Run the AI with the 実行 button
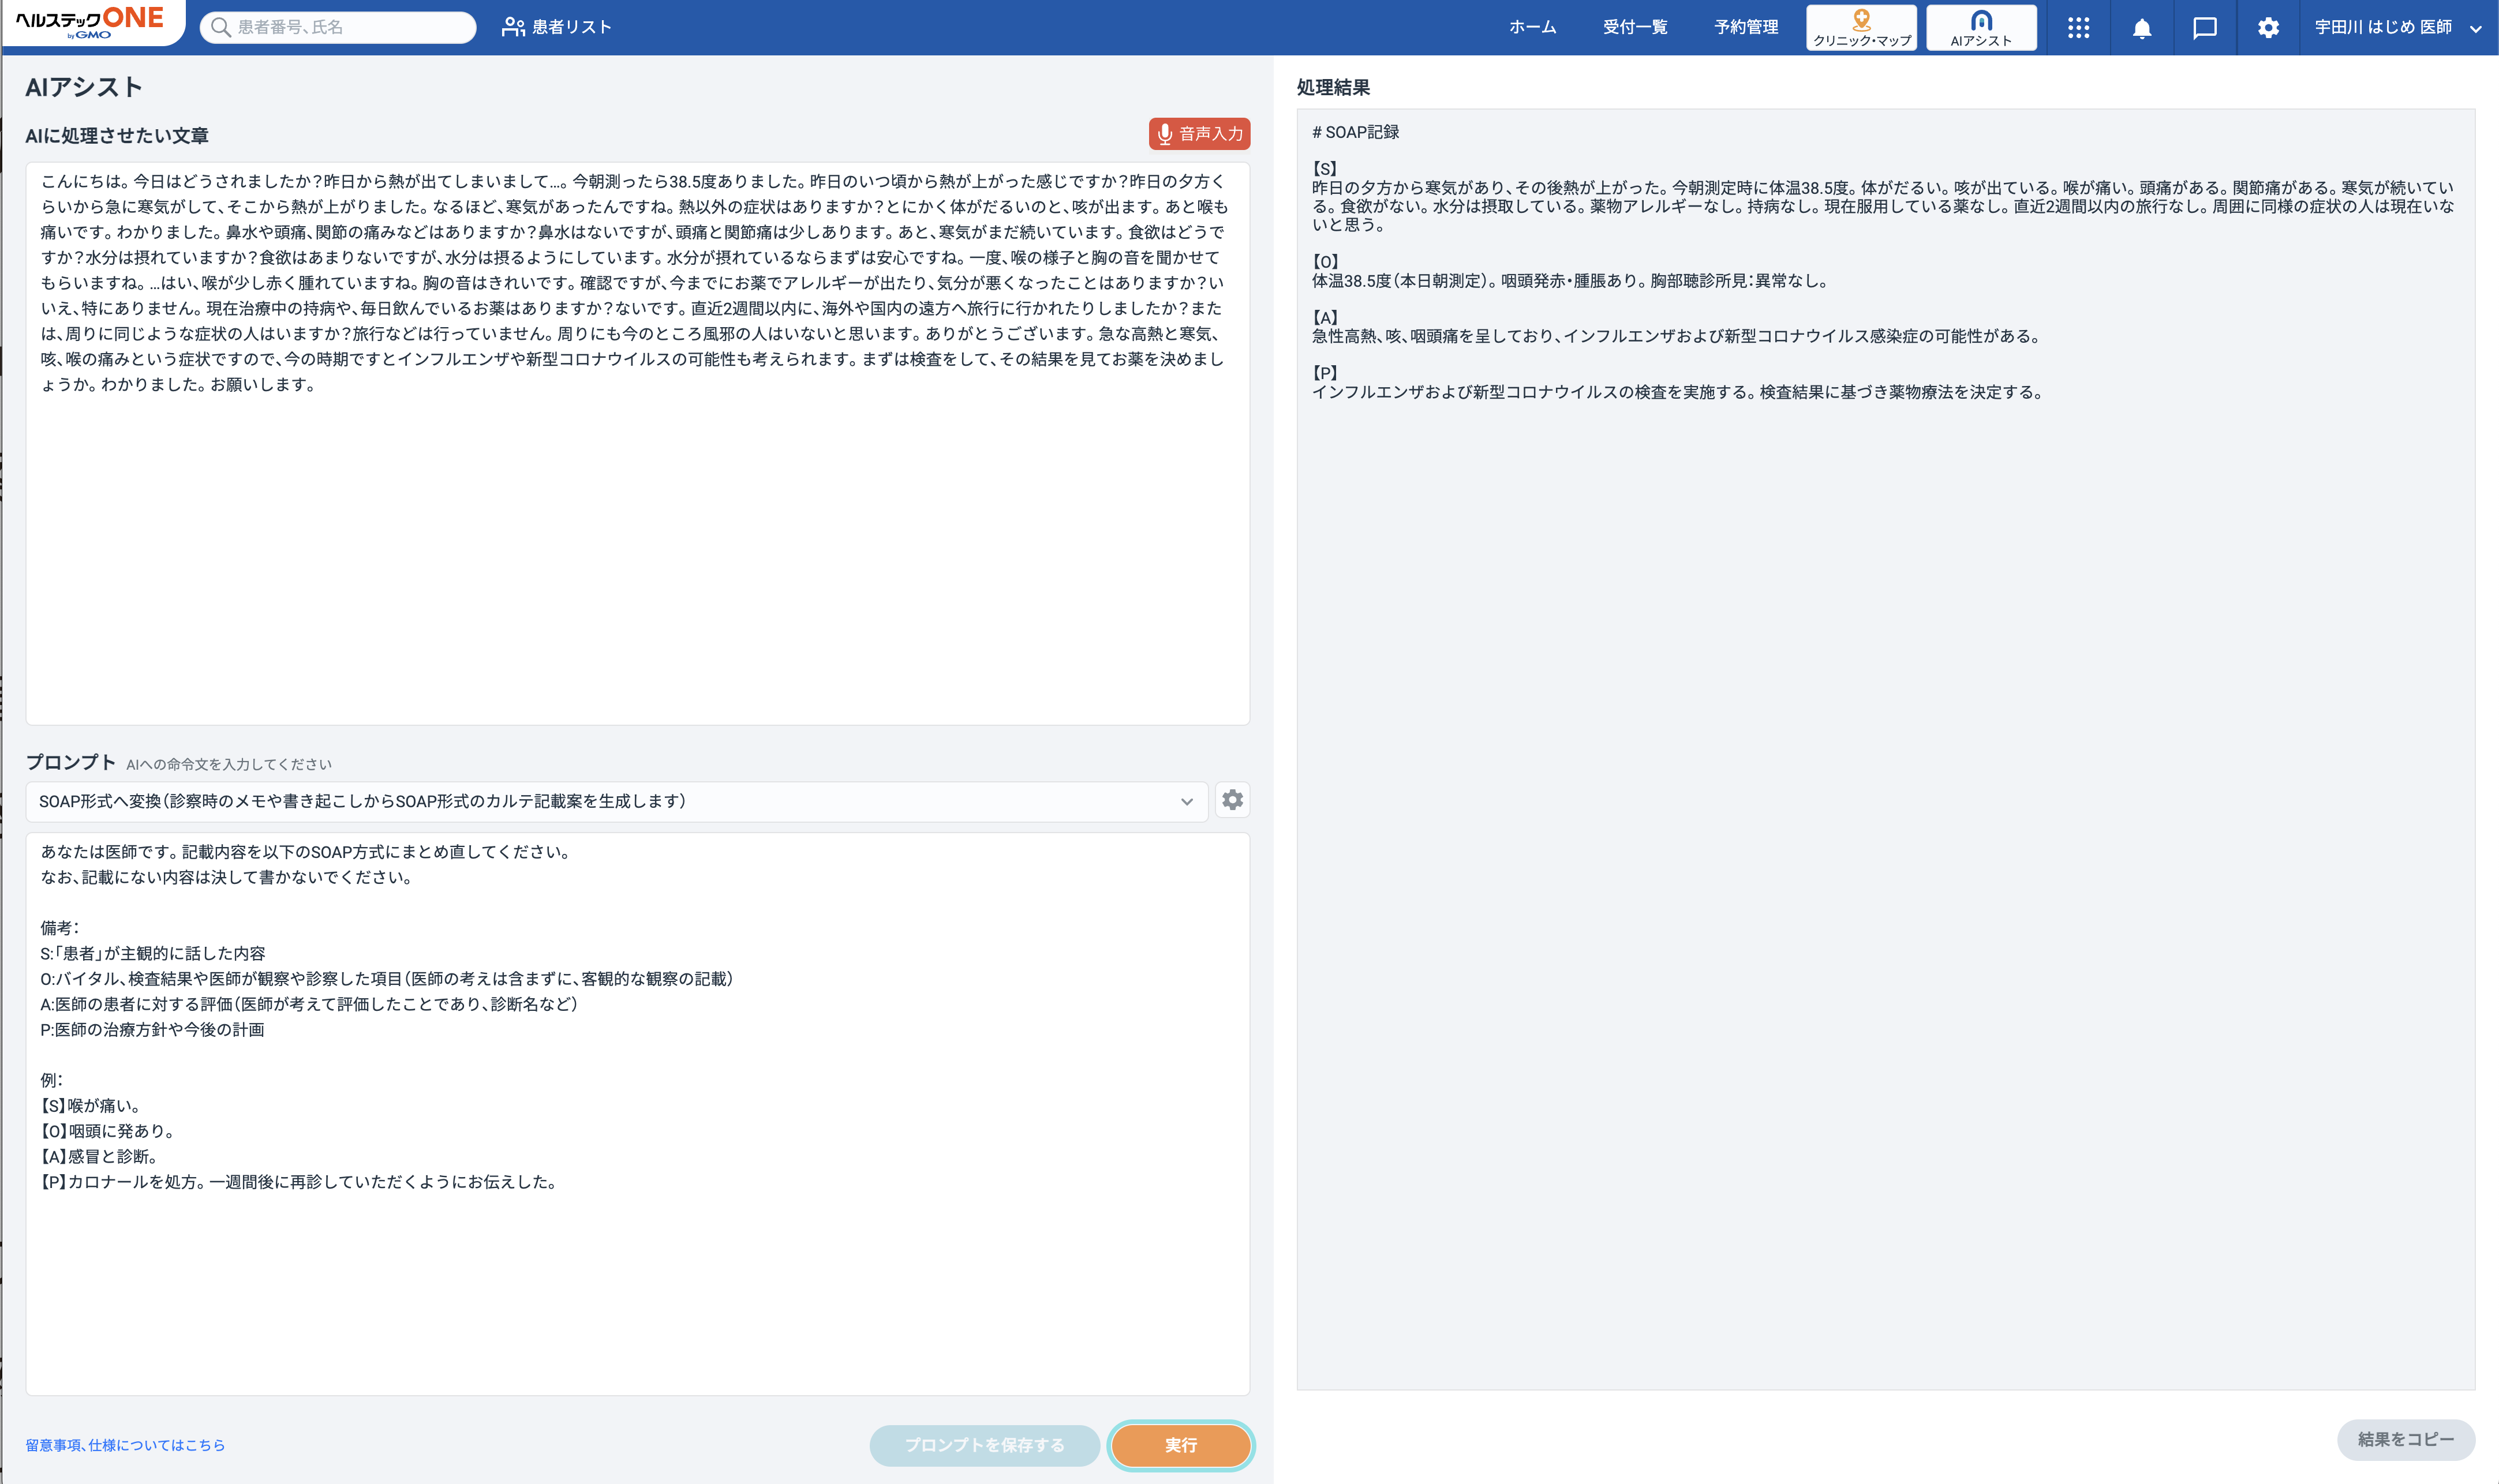2499x1484 pixels. 1181,1445
